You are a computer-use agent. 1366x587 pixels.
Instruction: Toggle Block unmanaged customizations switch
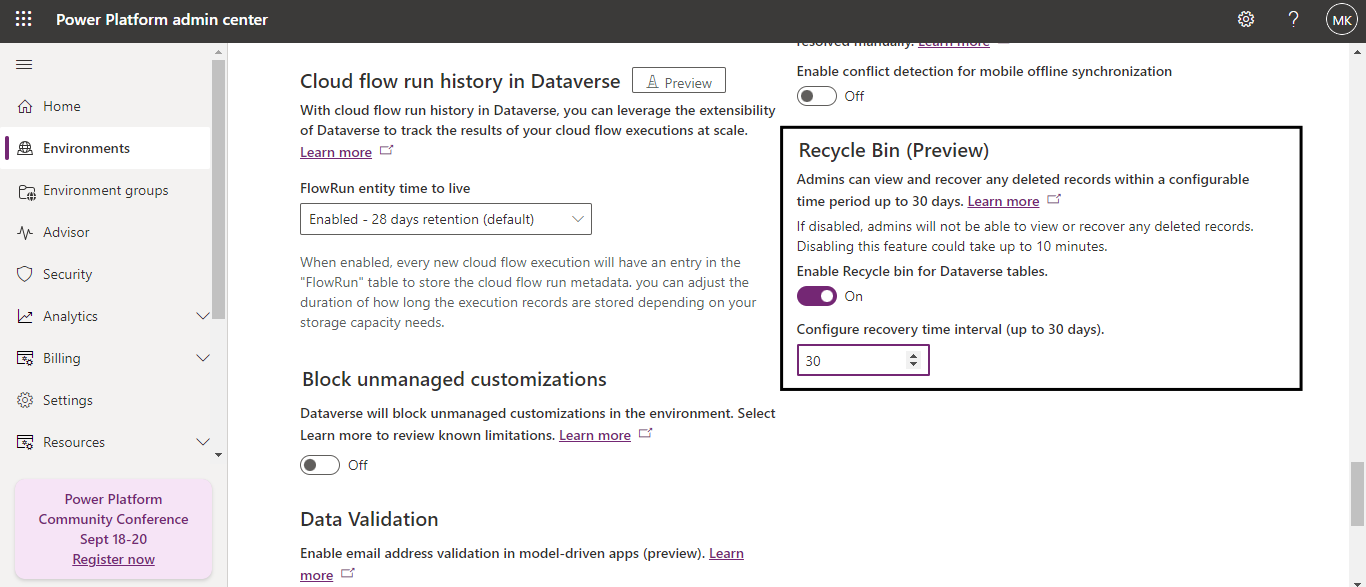[320, 465]
